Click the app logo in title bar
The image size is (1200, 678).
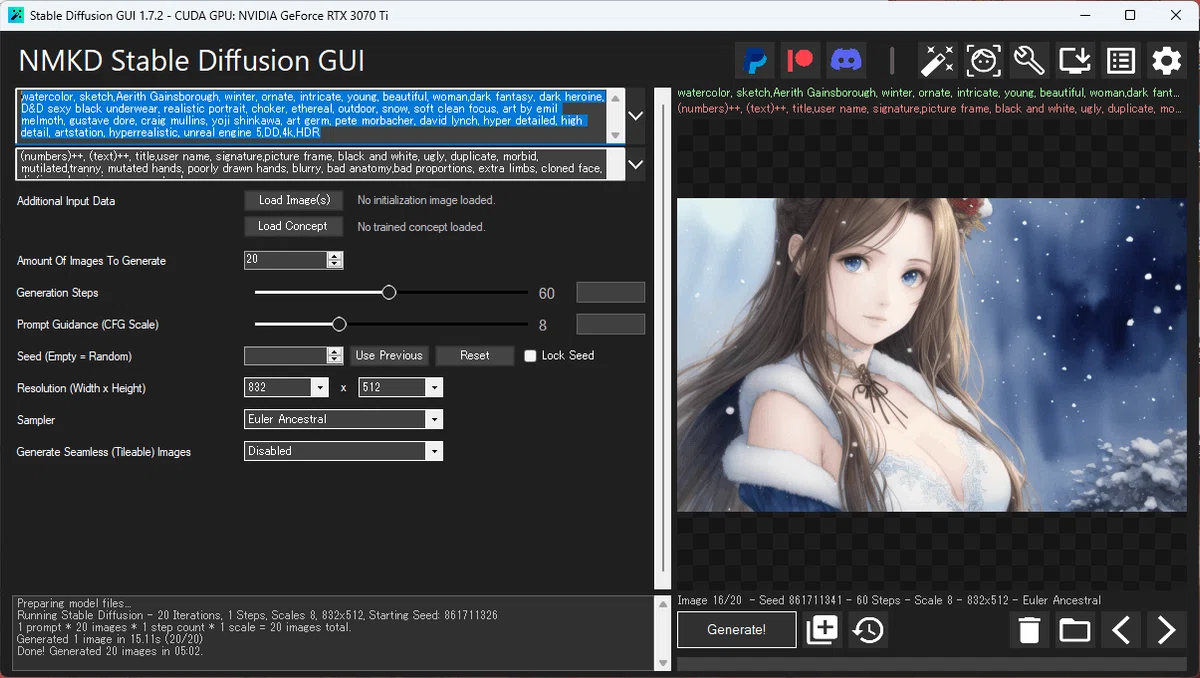coord(15,15)
